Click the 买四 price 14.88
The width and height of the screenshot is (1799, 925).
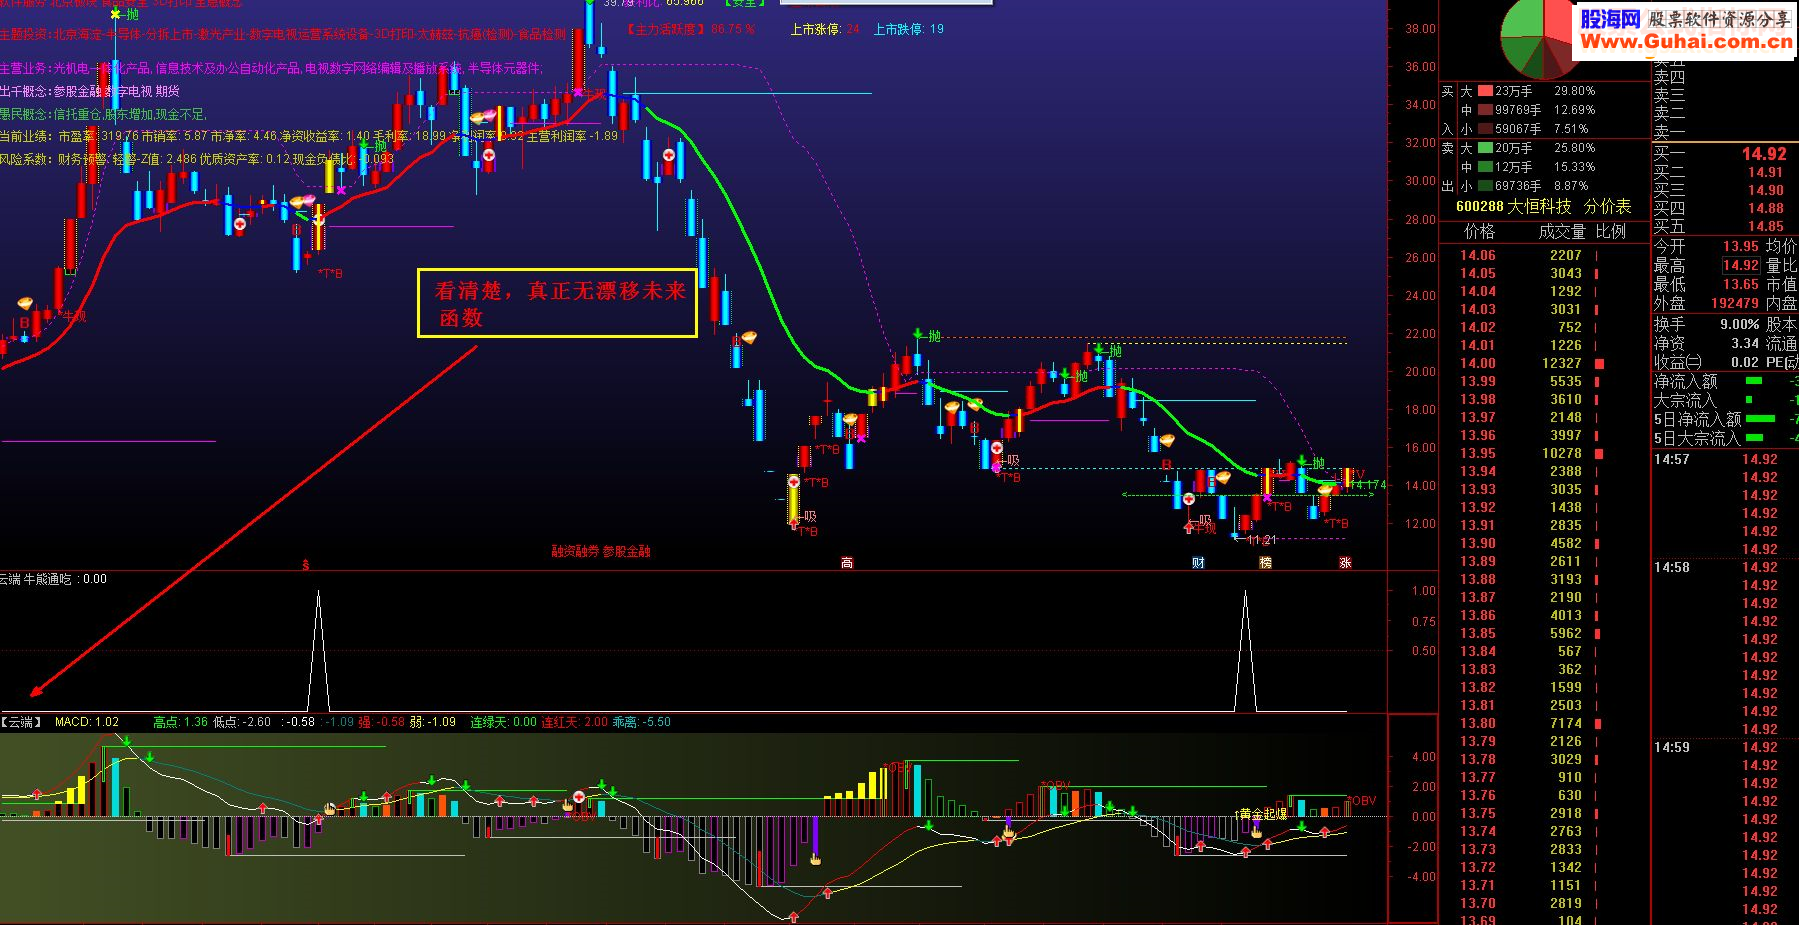click(1766, 208)
